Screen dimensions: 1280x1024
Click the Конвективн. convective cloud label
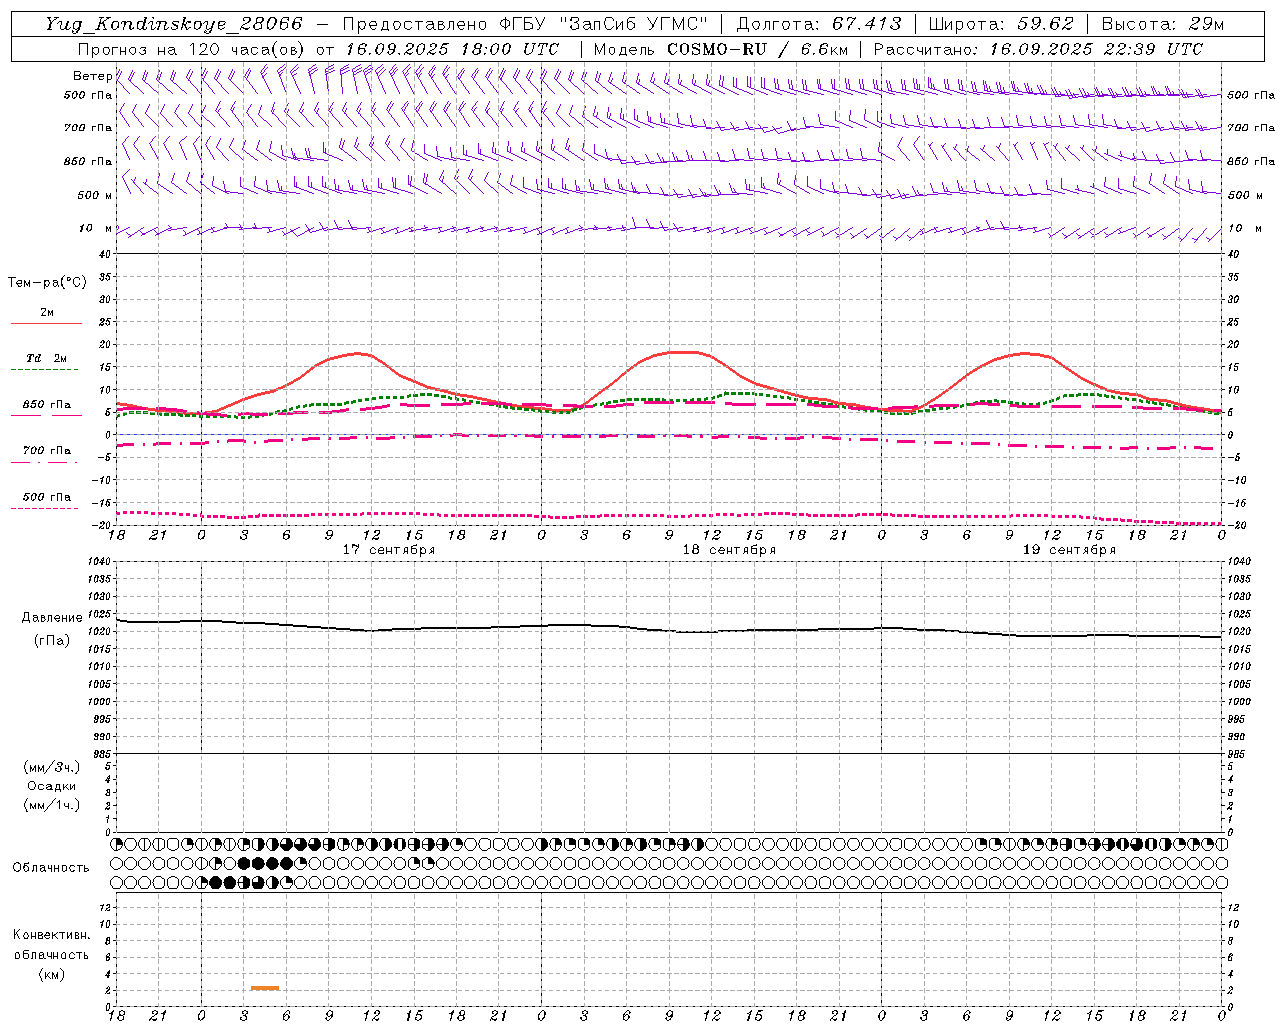tap(51, 935)
